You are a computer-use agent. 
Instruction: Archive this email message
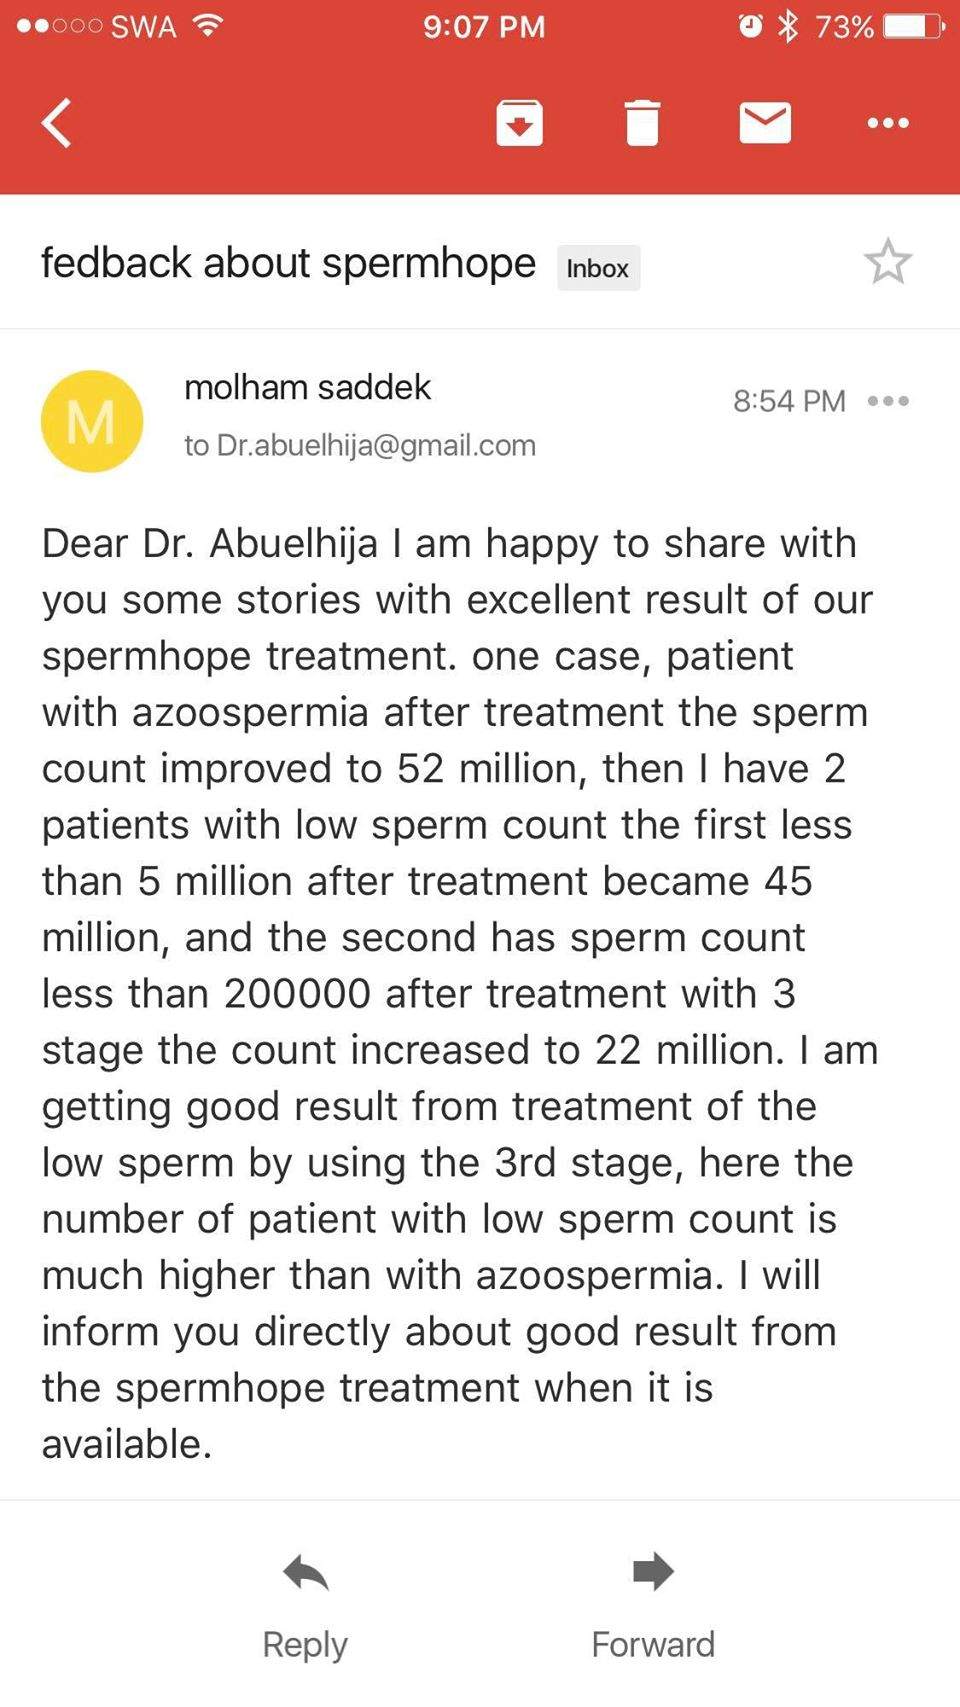(519, 123)
